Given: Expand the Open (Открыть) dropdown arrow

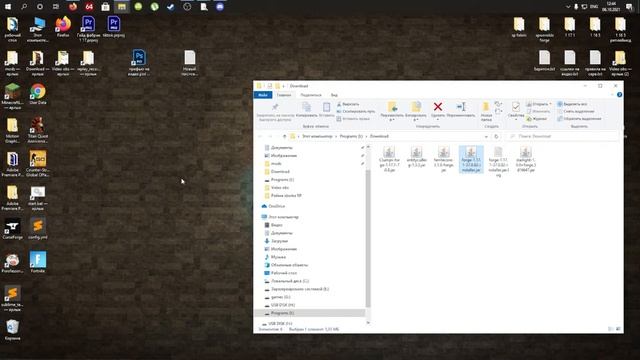Looking at the screenshot, I should pyautogui.click(x=550, y=104).
